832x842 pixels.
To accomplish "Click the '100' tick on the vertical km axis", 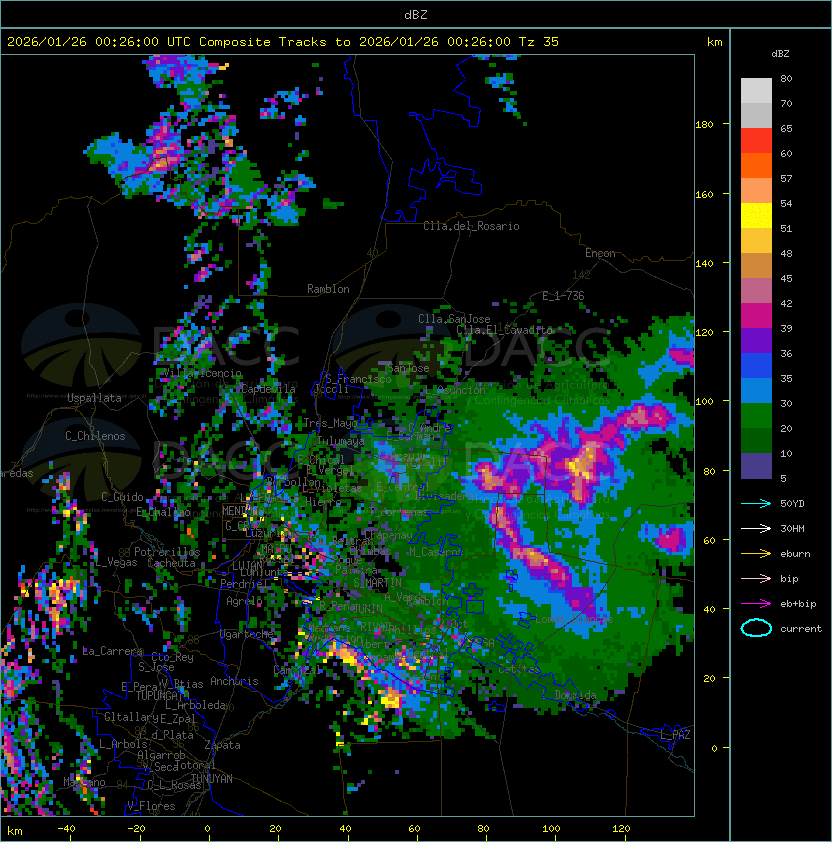I will [x=704, y=402].
